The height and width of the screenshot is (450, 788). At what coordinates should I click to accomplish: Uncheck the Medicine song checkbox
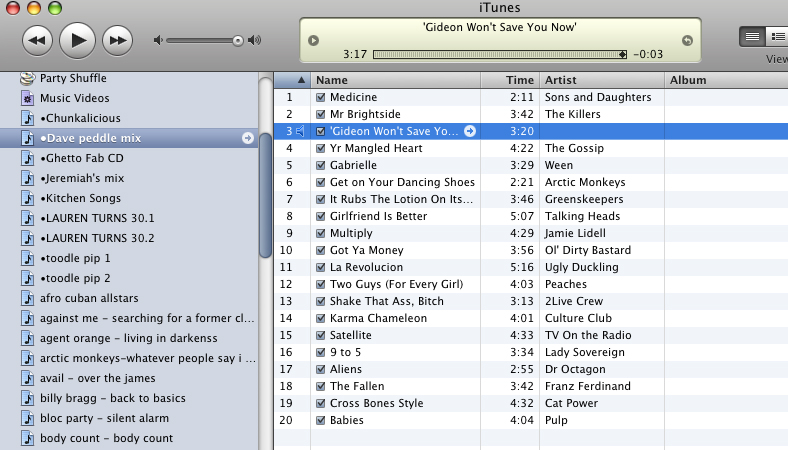pyautogui.click(x=321, y=97)
